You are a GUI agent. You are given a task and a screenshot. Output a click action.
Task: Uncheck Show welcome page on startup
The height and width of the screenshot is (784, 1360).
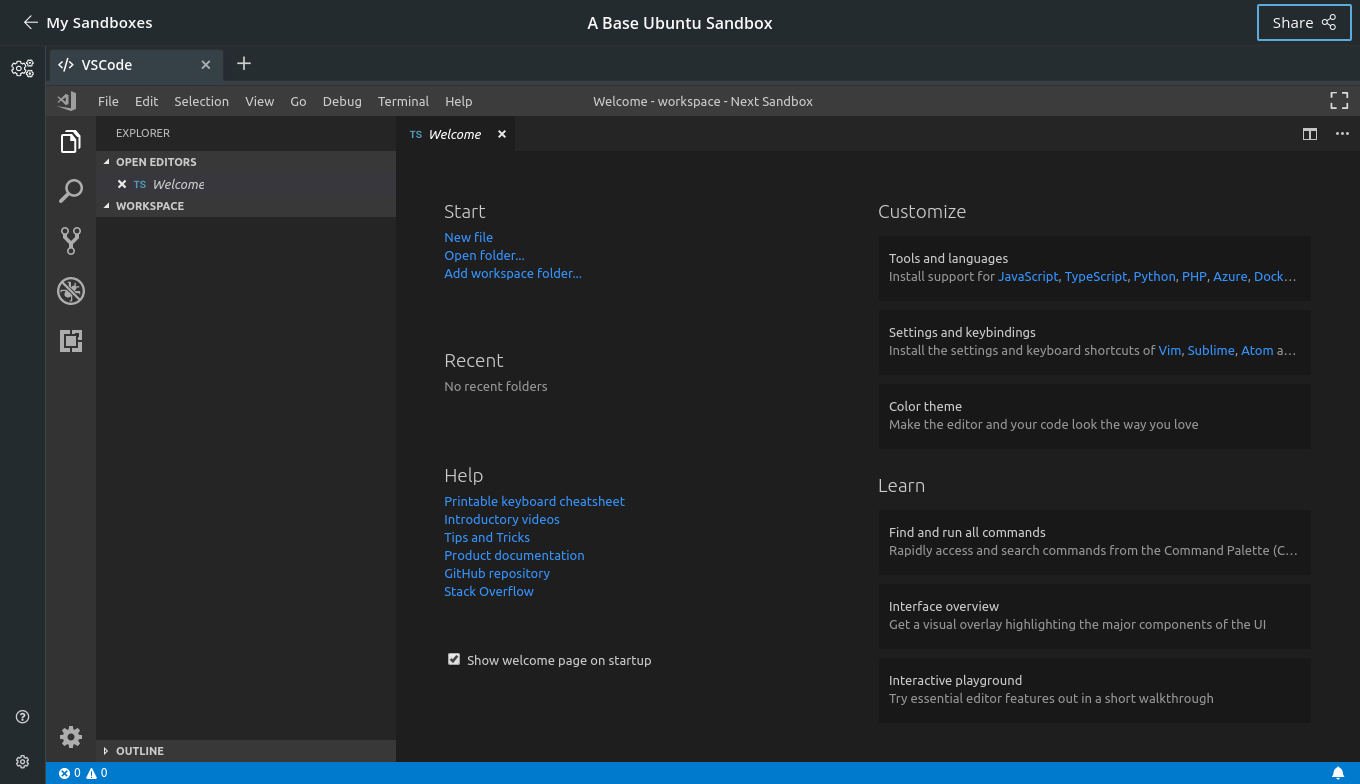pyautogui.click(x=454, y=659)
